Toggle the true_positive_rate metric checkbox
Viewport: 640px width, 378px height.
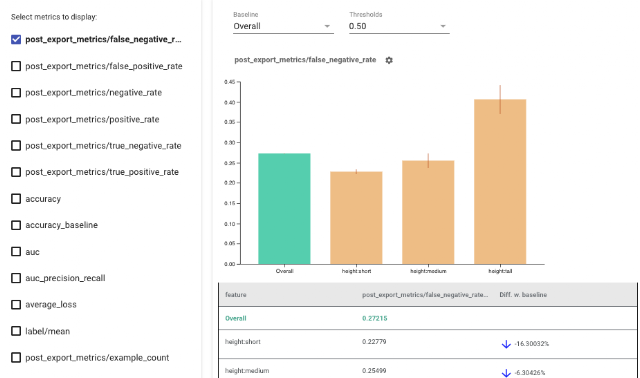[16, 172]
